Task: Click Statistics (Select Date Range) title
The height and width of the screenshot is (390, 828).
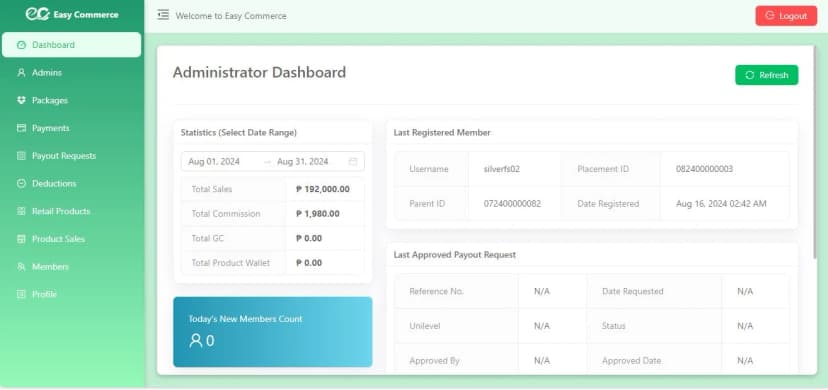Action: tap(239, 133)
